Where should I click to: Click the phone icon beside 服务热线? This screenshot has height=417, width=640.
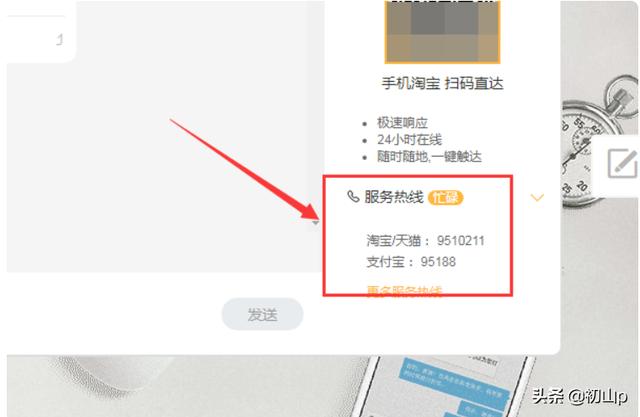tap(353, 197)
